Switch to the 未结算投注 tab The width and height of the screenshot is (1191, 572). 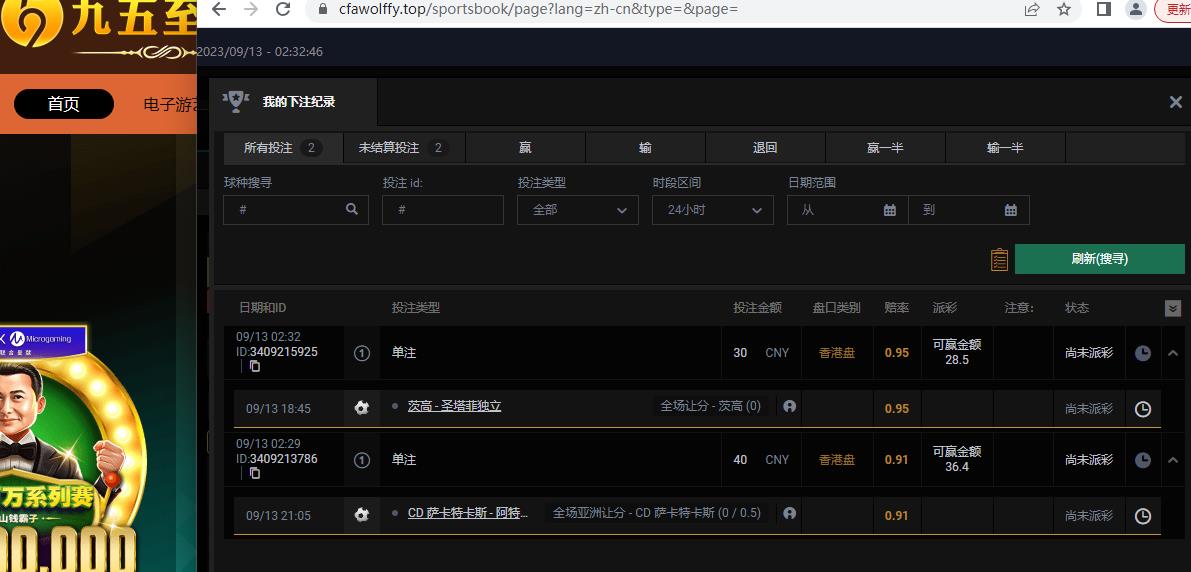(x=403, y=148)
